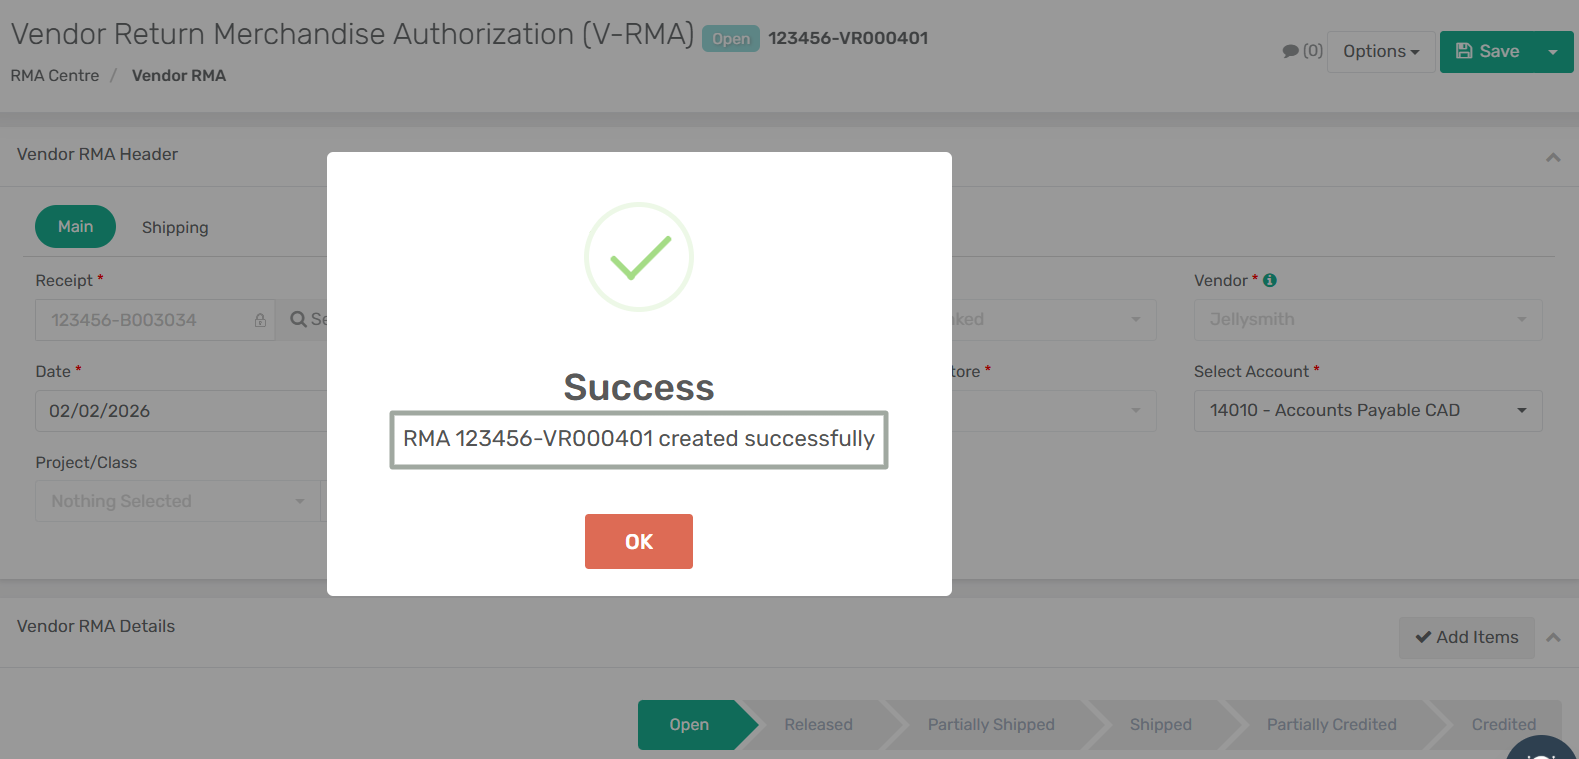The image size is (1579, 759).
Task: Click the green success checkmark icon
Action: tap(639, 257)
